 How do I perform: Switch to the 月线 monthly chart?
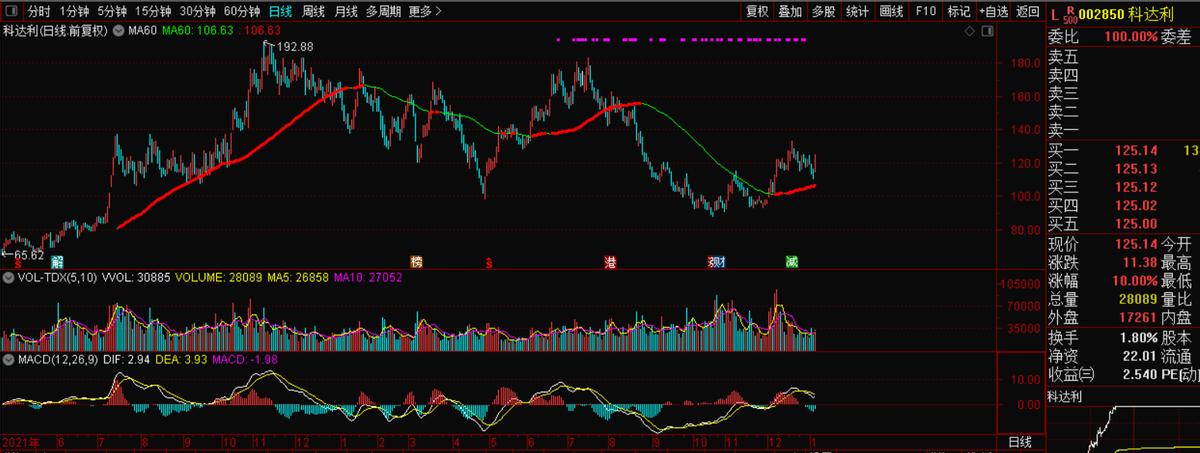tap(346, 12)
